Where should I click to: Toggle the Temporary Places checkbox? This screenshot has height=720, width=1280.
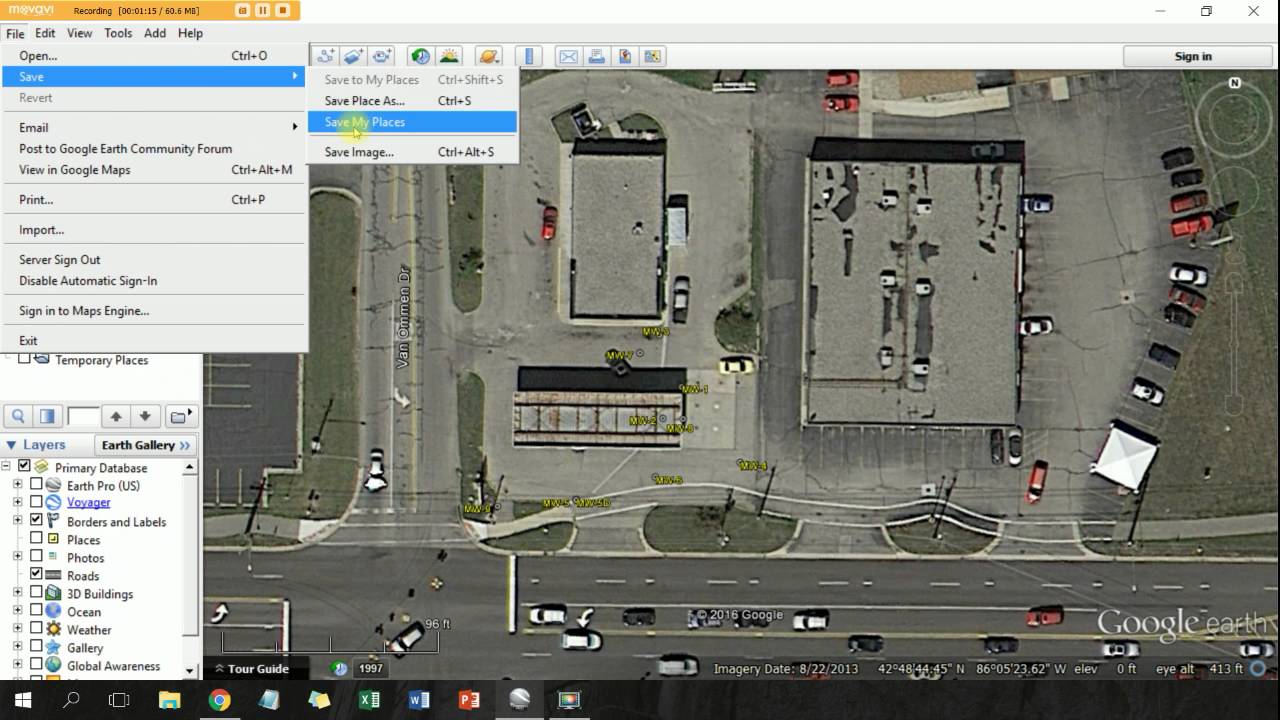coord(23,360)
